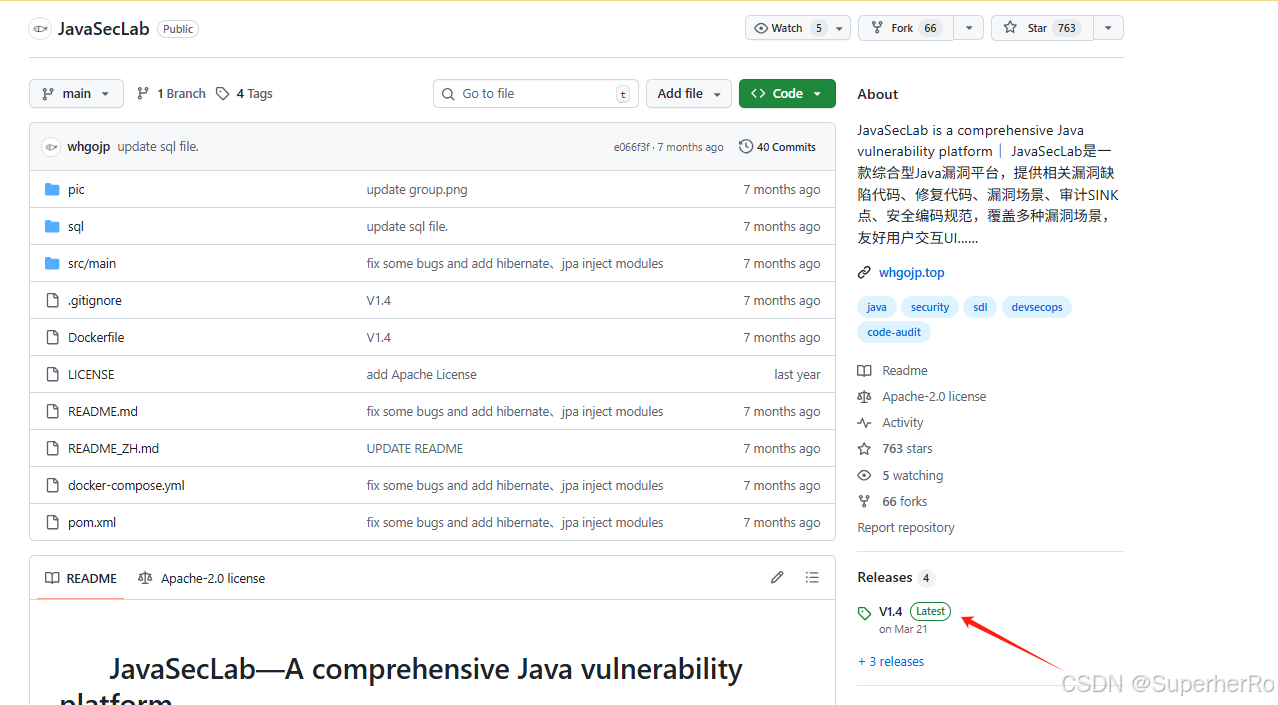Open the + 3 releases link
Screen dimensions: 1278x705
pyautogui.click(x=891, y=661)
